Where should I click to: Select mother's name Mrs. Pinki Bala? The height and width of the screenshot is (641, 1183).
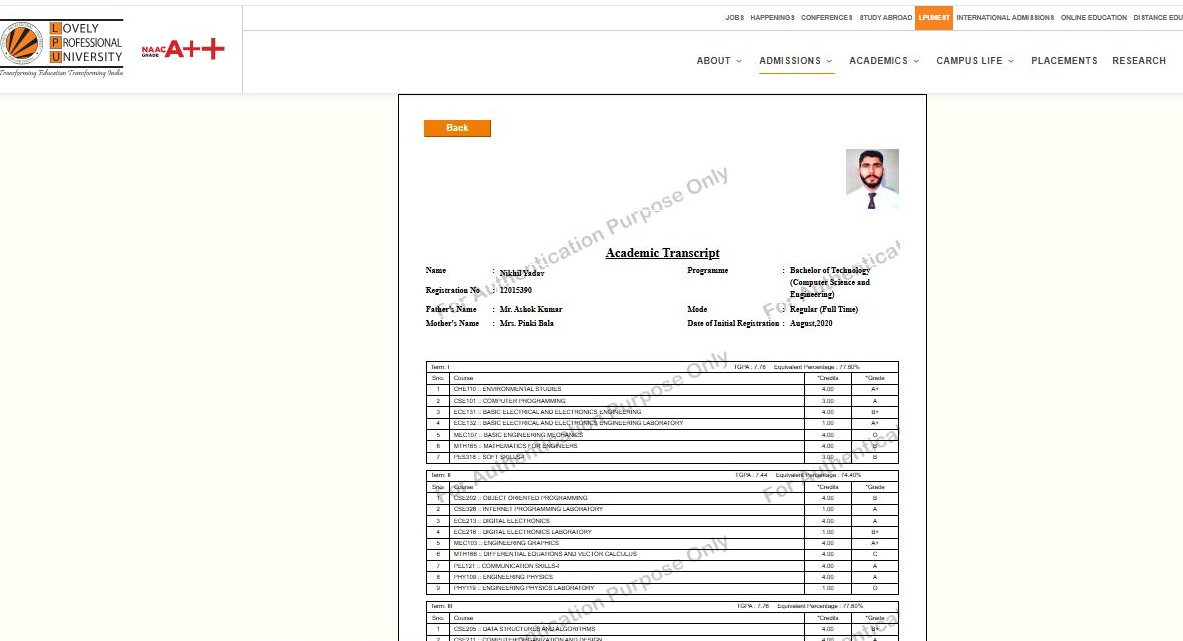click(x=526, y=324)
